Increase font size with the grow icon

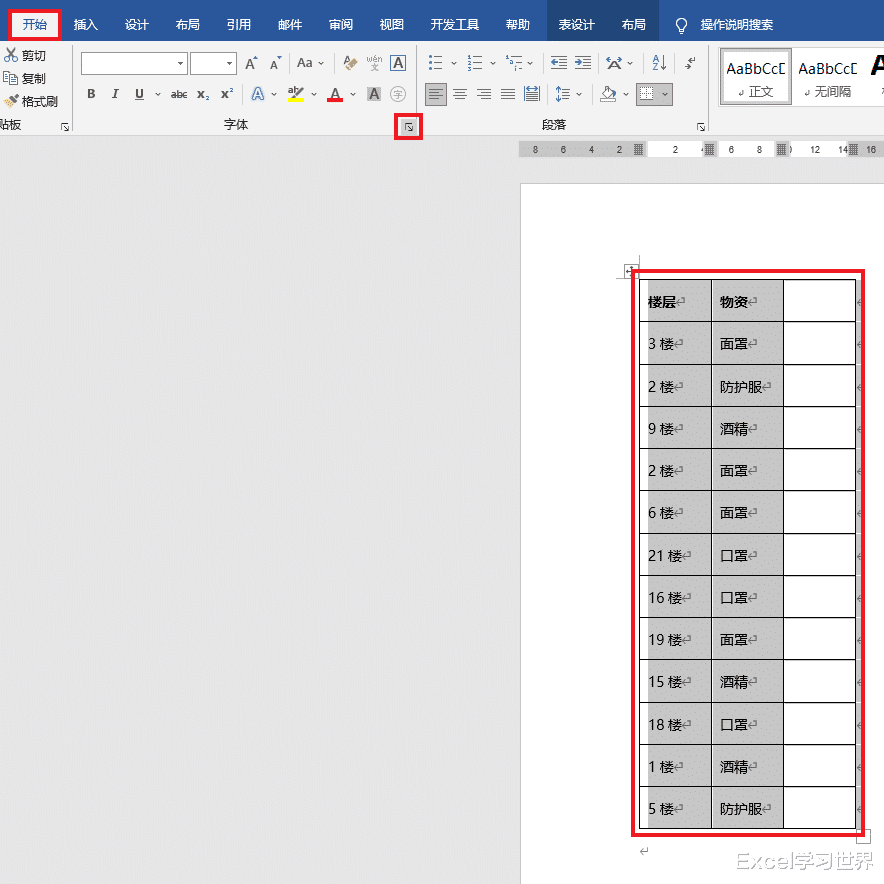click(x=251, y=63)
